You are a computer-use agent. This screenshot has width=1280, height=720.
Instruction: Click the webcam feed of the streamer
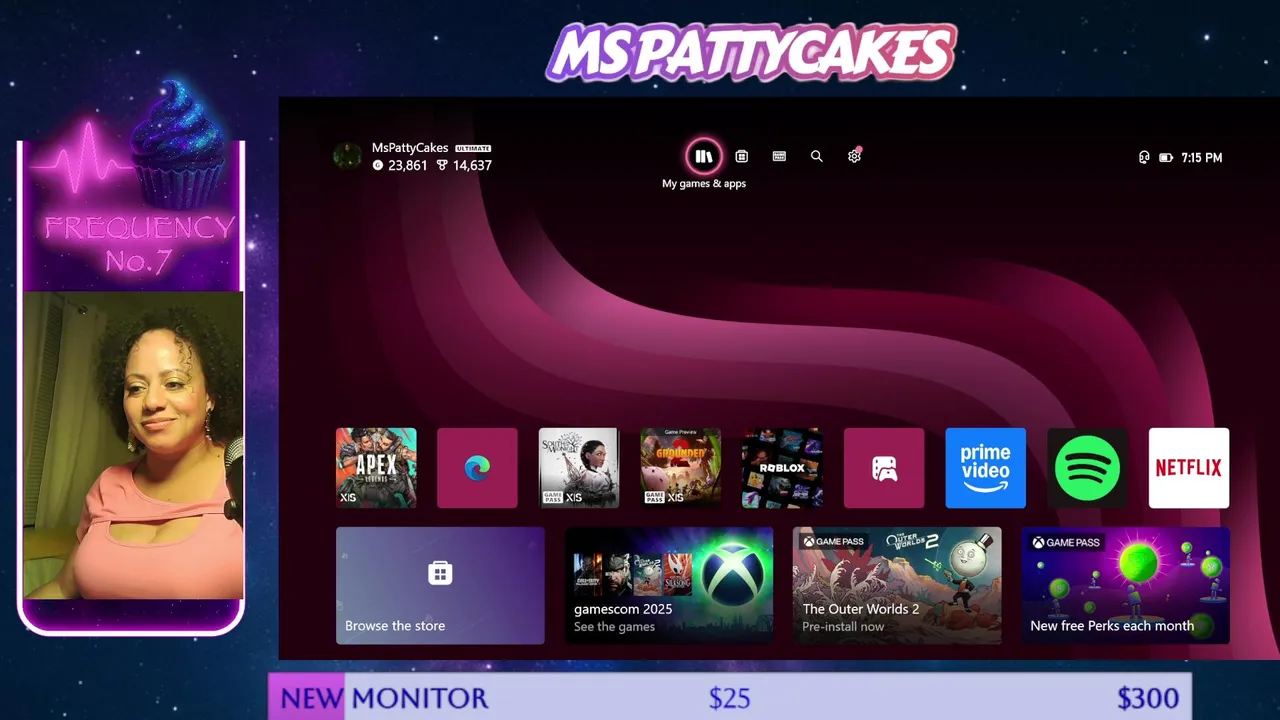[x=133, y=445]
